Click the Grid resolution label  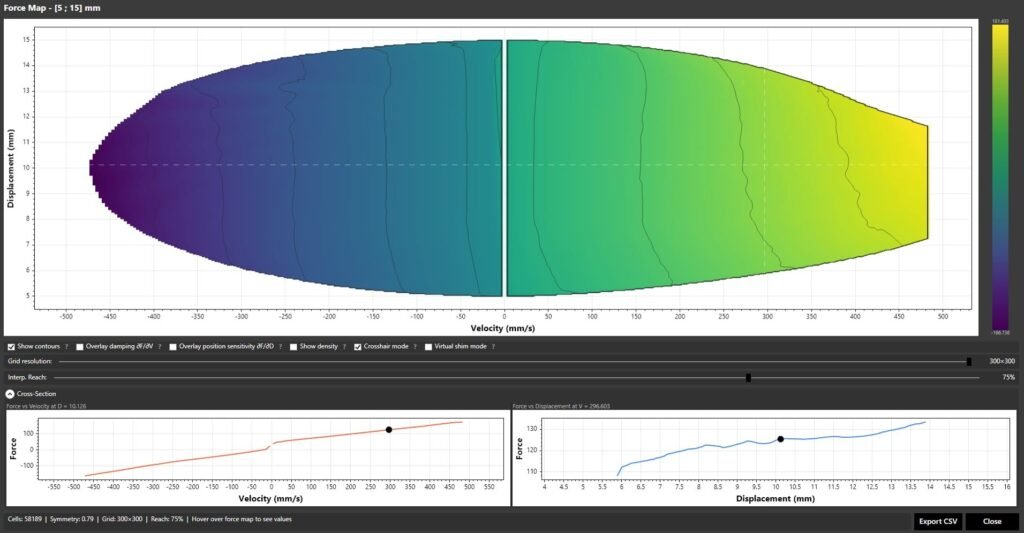(29, 361)
